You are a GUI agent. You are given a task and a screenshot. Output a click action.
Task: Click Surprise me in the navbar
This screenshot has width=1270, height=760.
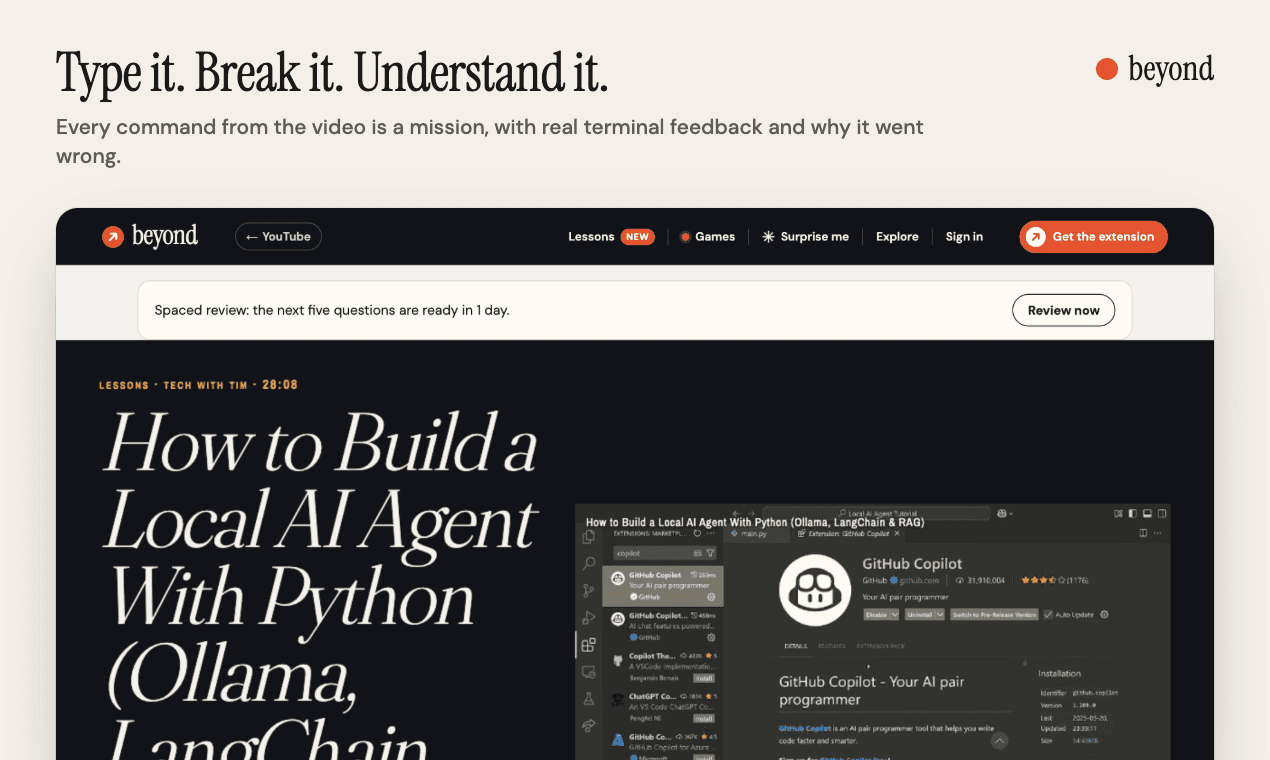(805, 237)
